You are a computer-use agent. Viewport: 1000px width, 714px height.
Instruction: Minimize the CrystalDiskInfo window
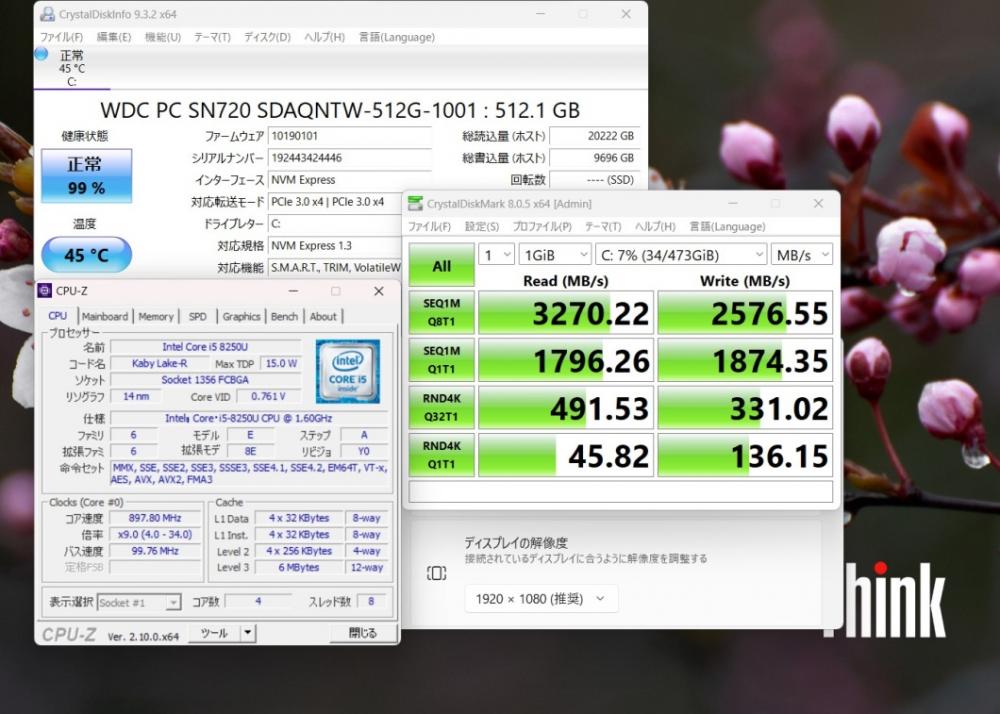point(540,14)
